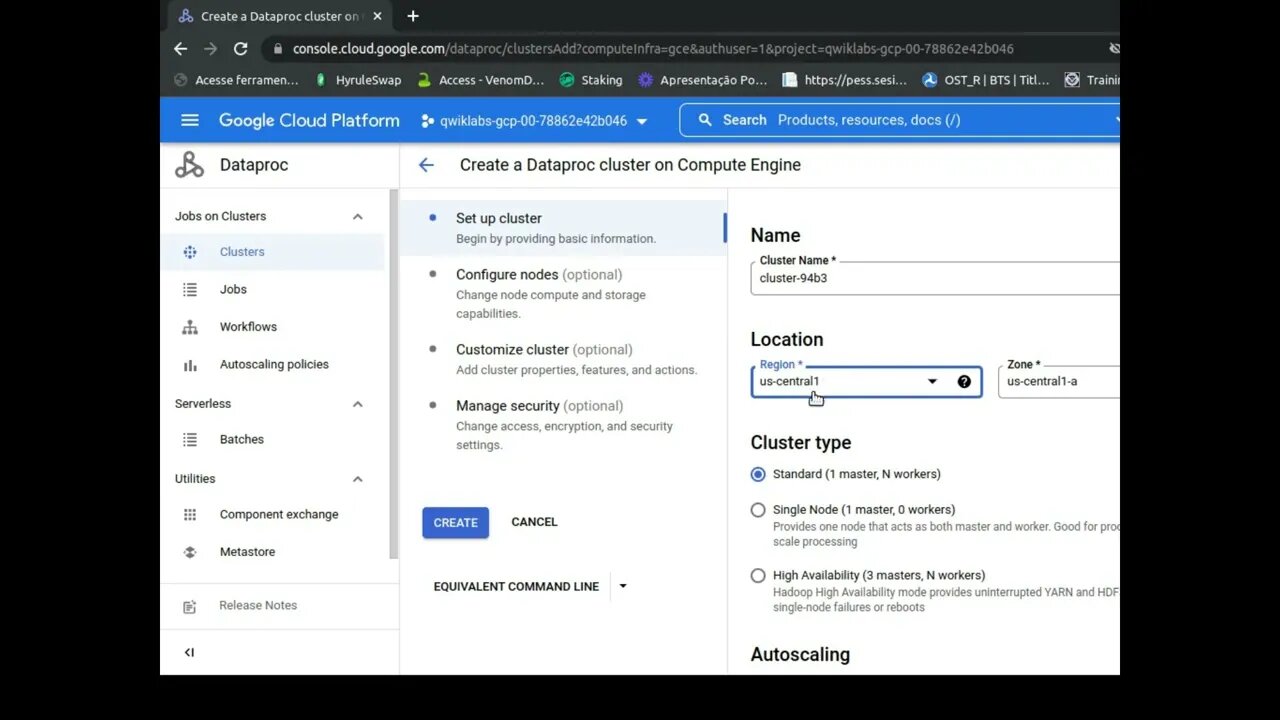
Task: Reload the page with the refresh icon
Action: pyautogui.click(x=240, y=48)
